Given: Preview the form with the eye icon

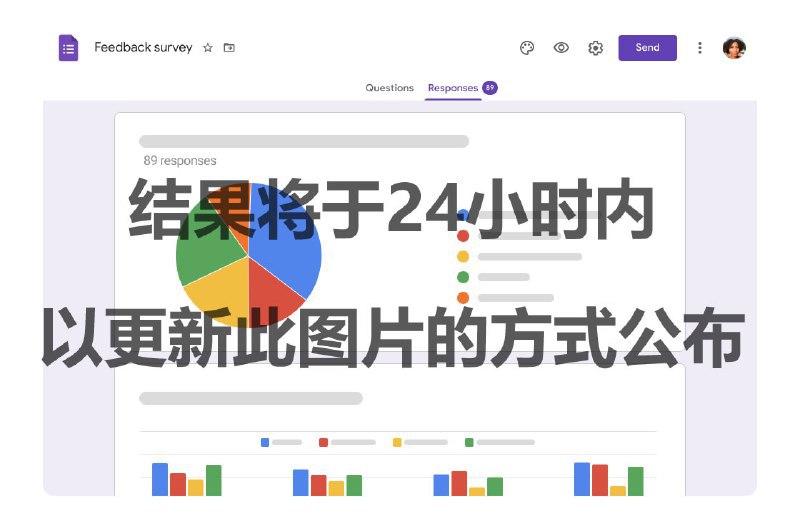Looking at the screenshot, I should pyautogui.click(x=561, y=48).
